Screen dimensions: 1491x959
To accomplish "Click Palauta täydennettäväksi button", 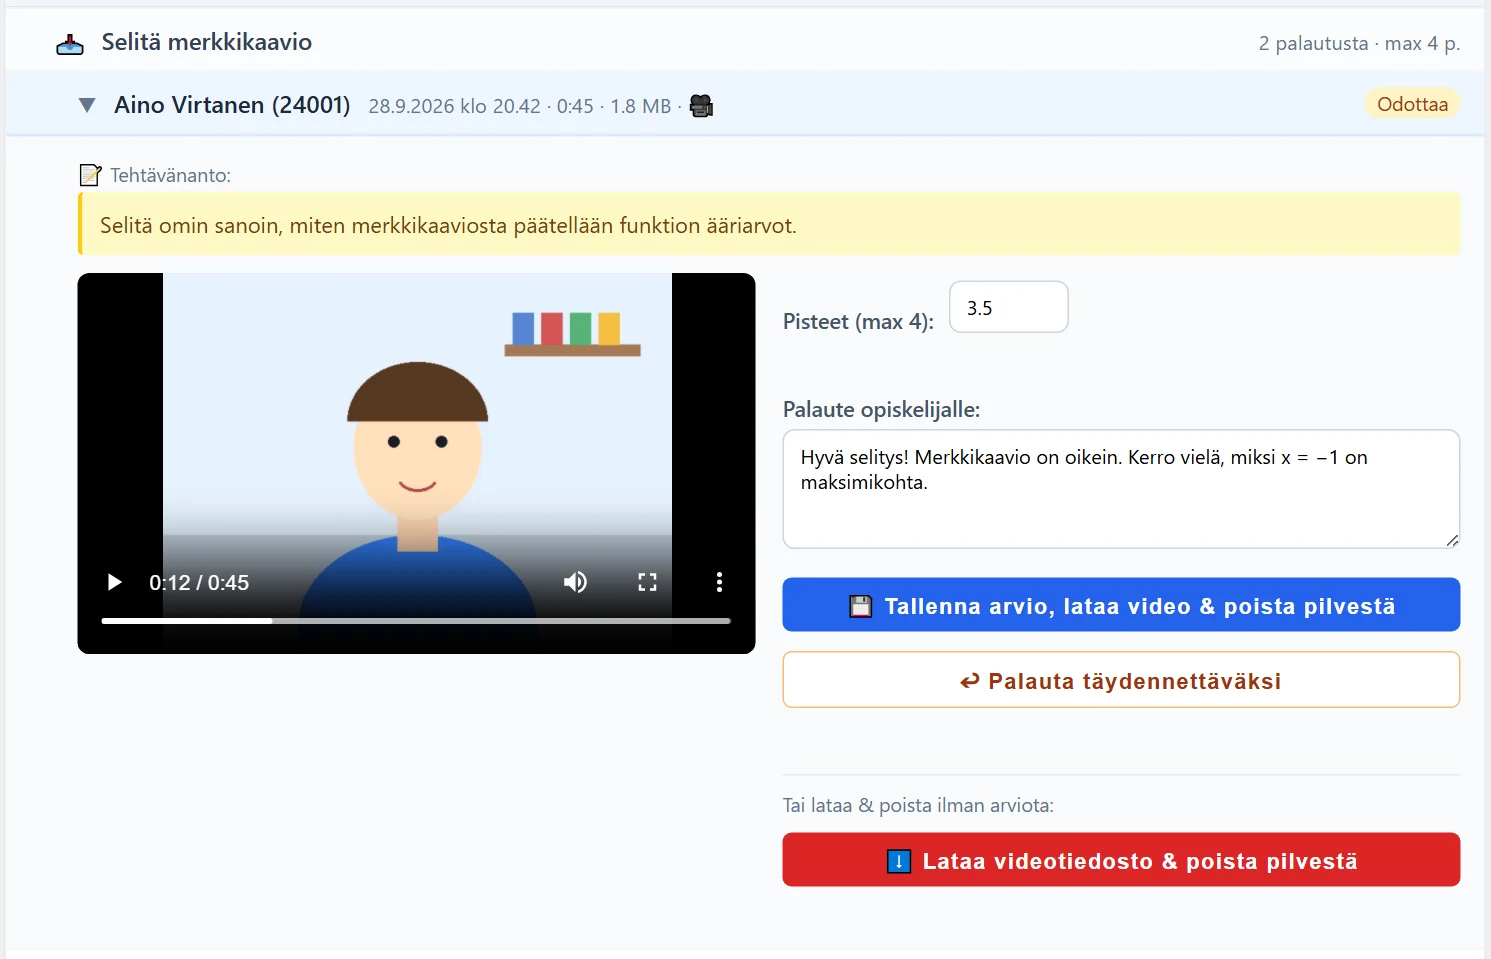I will coord(1121,680).
